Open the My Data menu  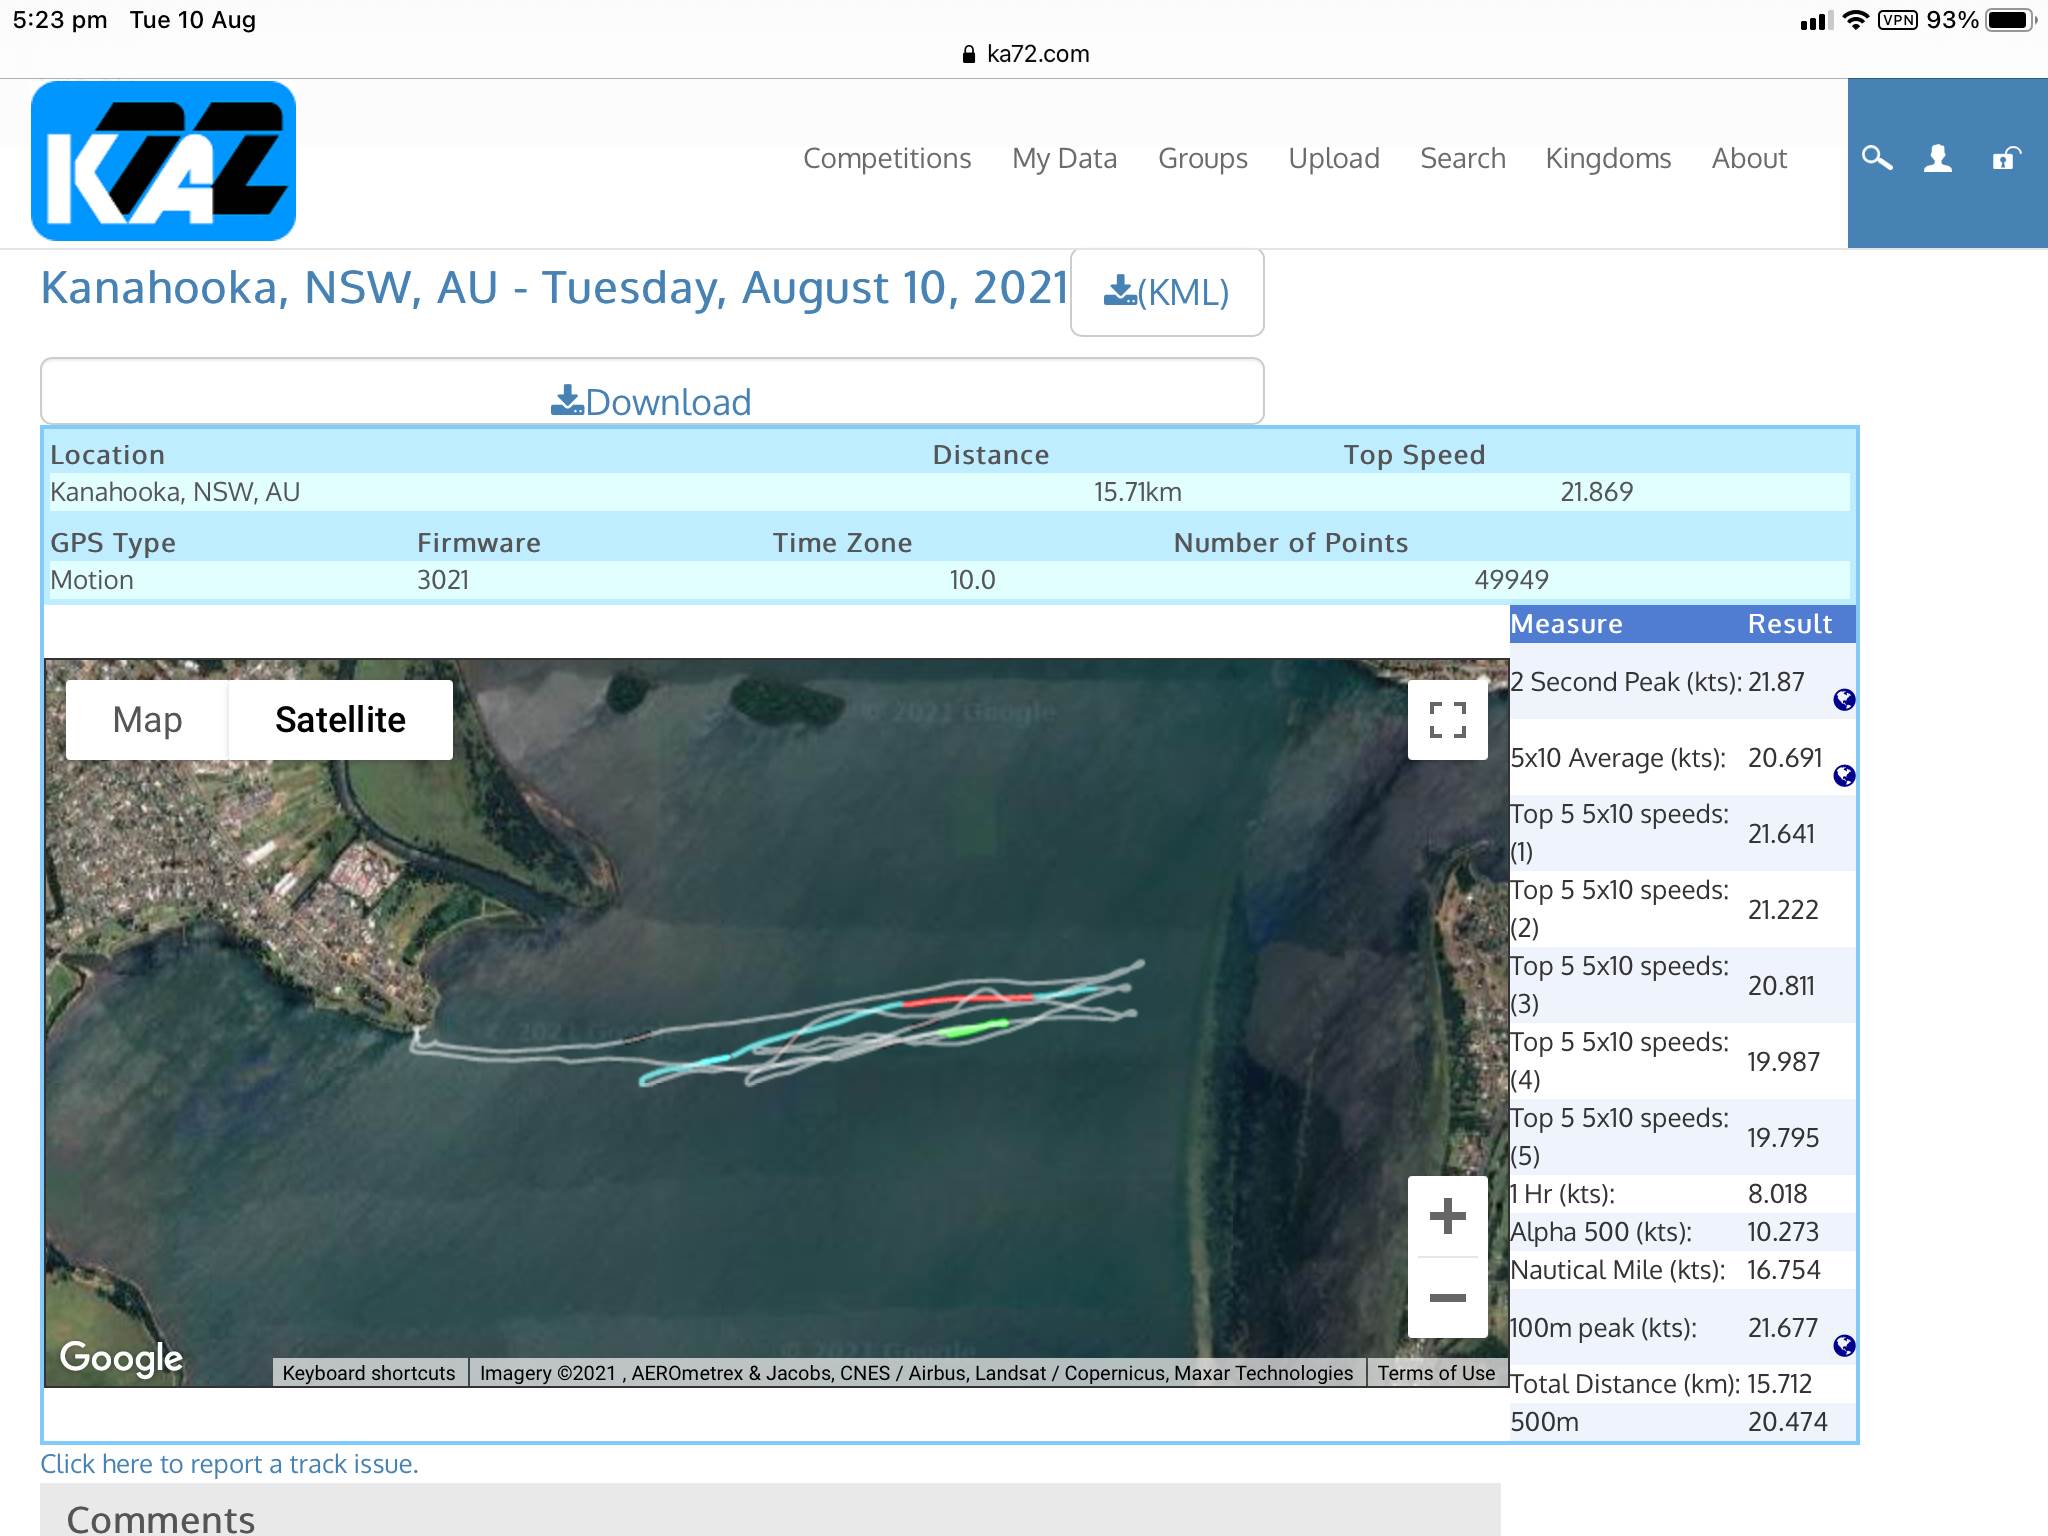pos(1064,159)
